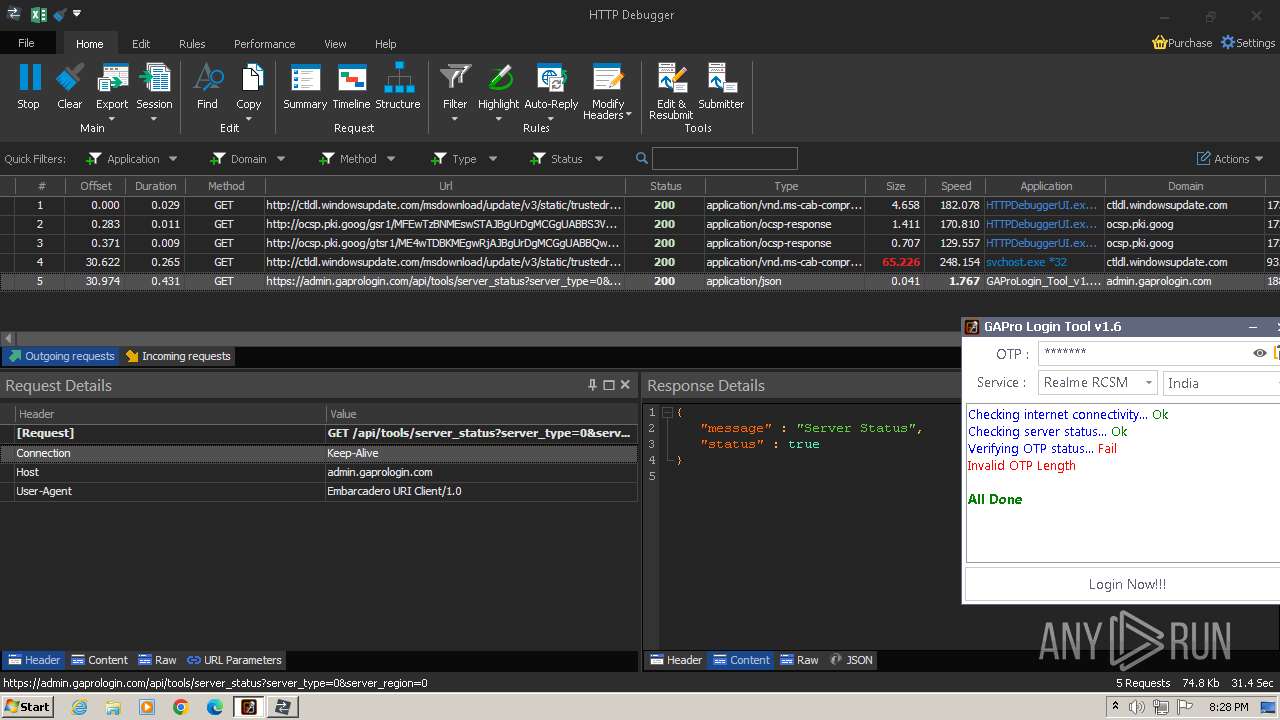Switch to the View ribbon tab
The height and width of the screenshot is (720, 1280).
[x=335, y=44]
